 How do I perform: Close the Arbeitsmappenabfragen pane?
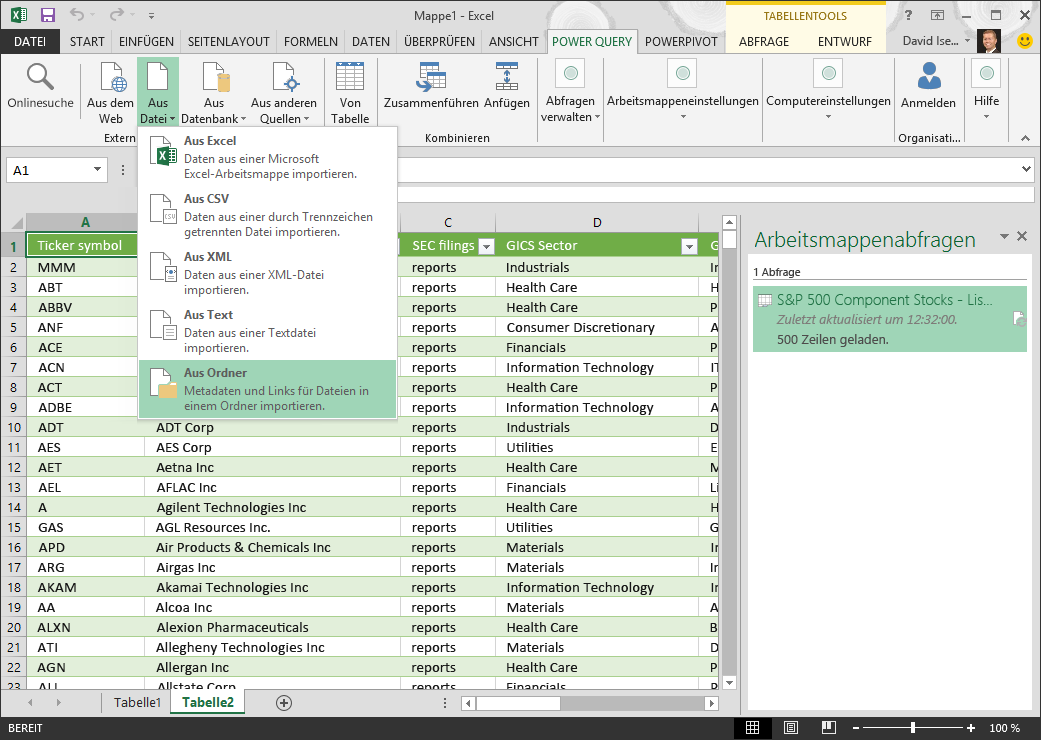coord(1022,236)
